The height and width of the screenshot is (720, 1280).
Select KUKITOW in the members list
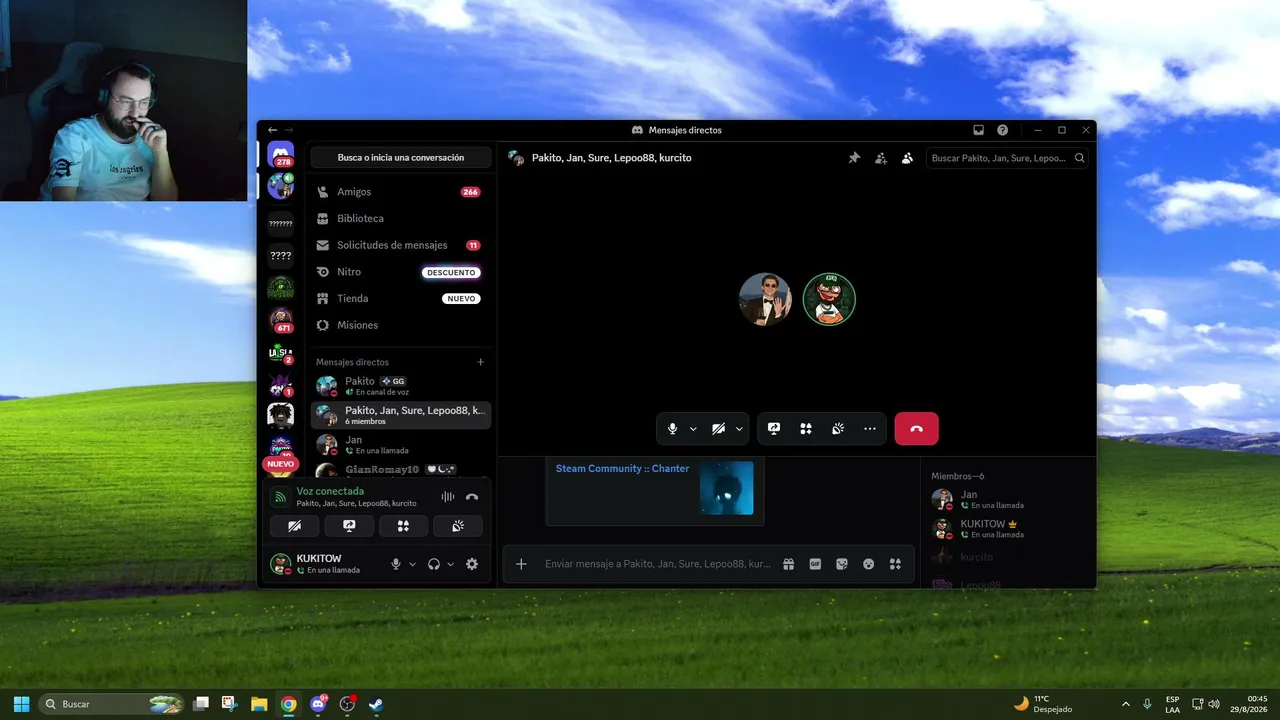tap(1005, 528)
